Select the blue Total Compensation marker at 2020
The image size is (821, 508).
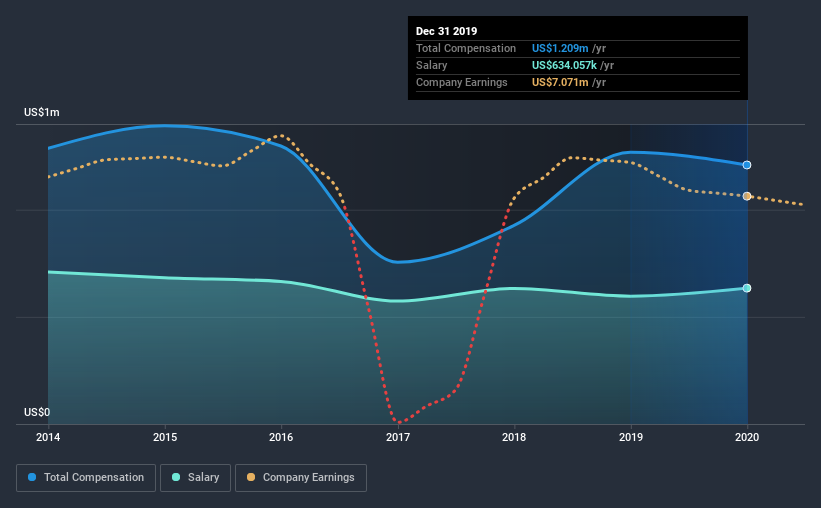(x=747, y=165)
